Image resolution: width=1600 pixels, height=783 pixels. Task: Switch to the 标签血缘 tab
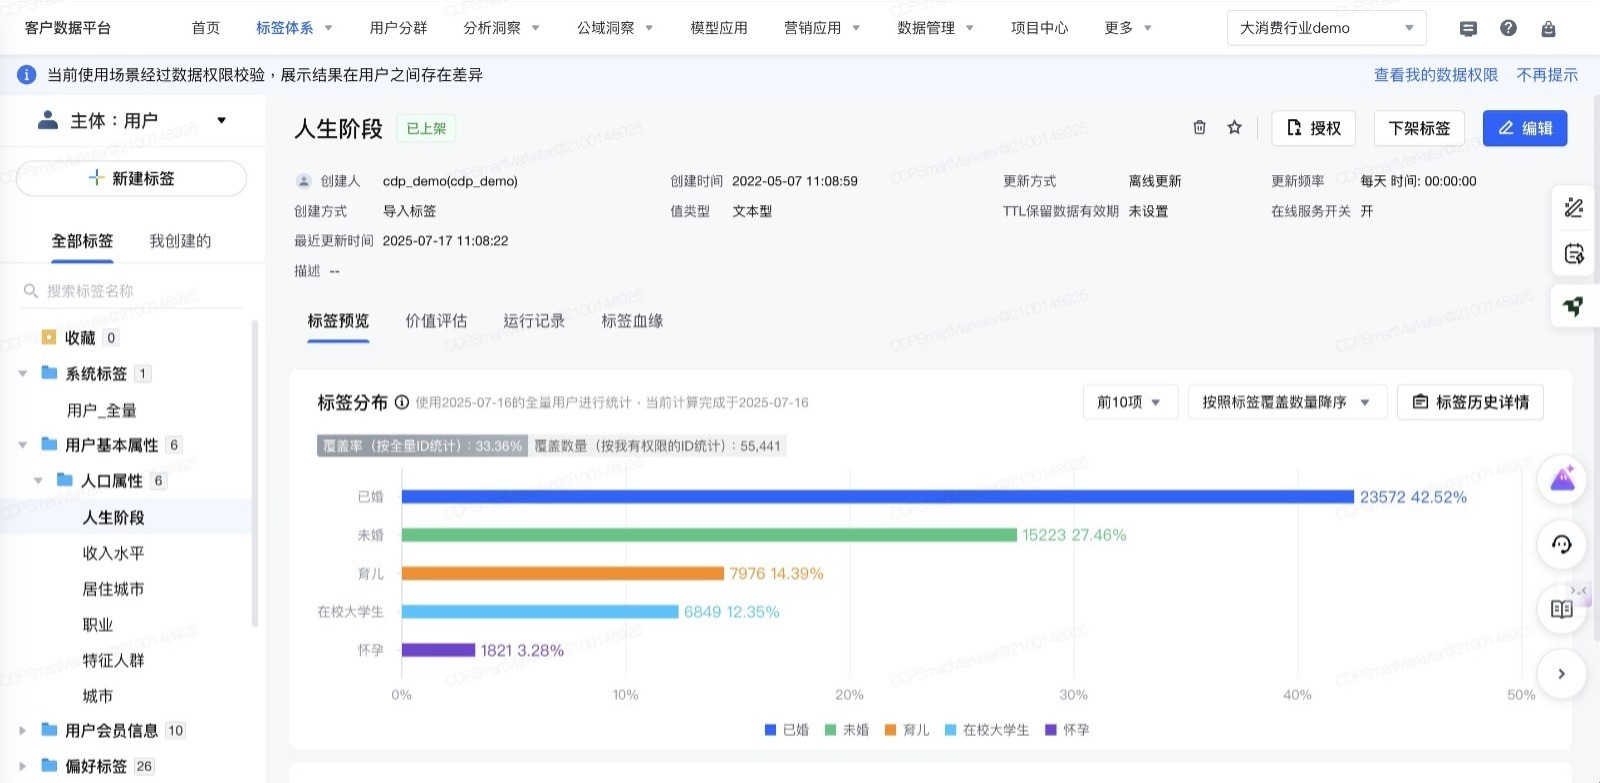point(632,321)
